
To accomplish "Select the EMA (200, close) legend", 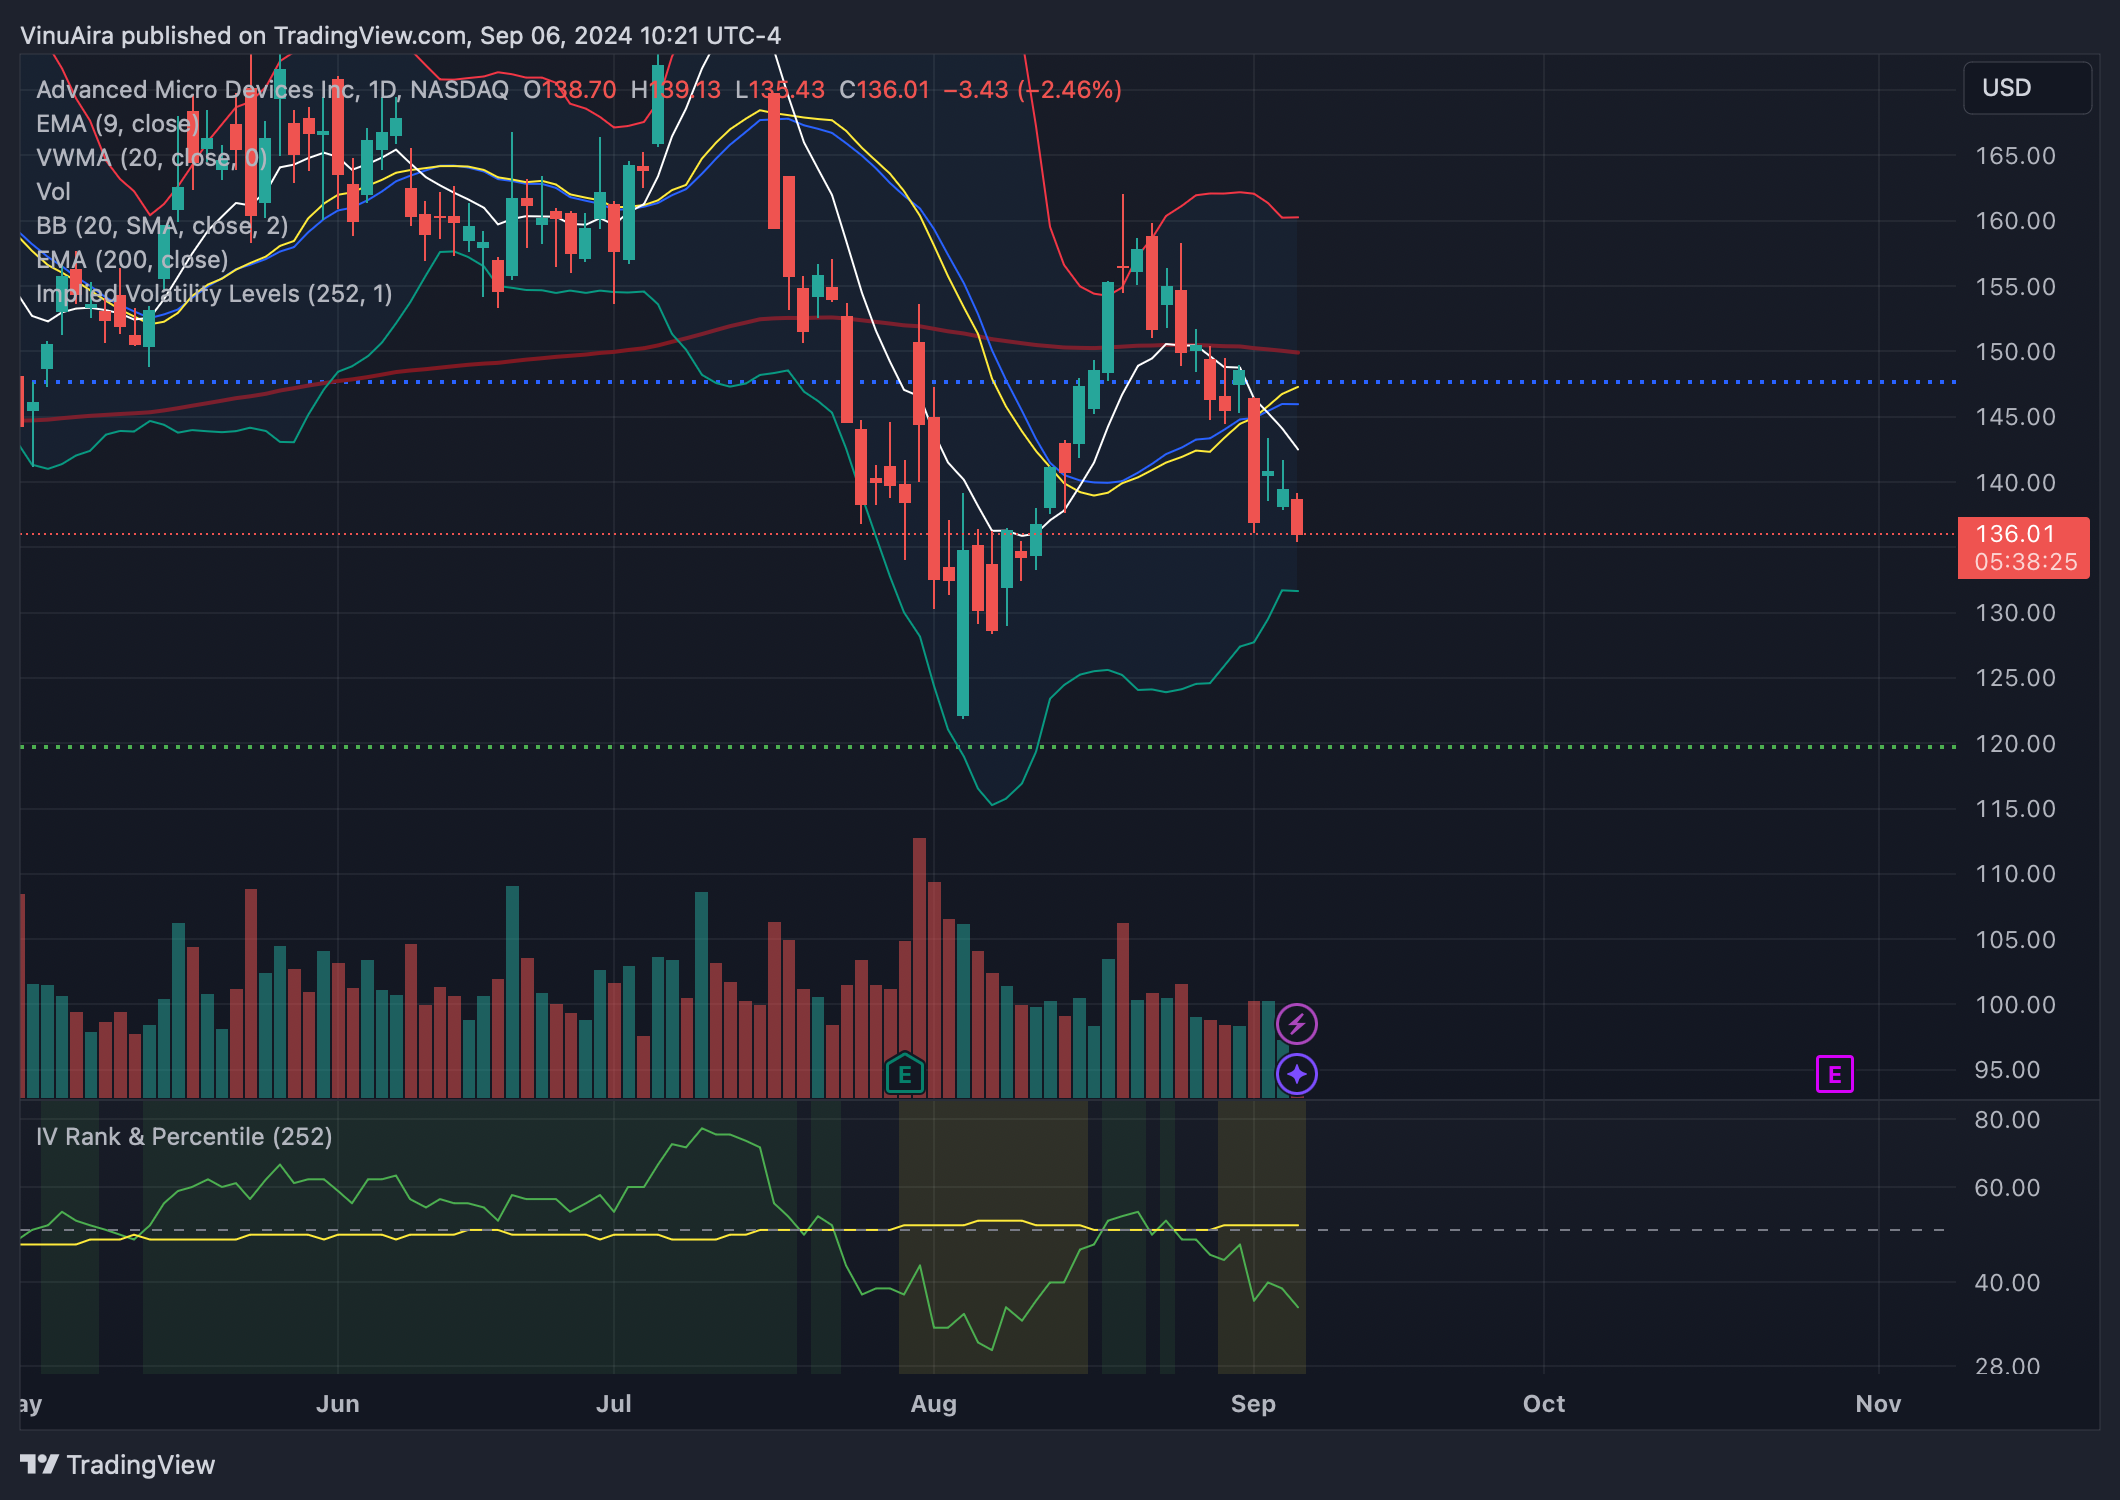I will 132,260.
